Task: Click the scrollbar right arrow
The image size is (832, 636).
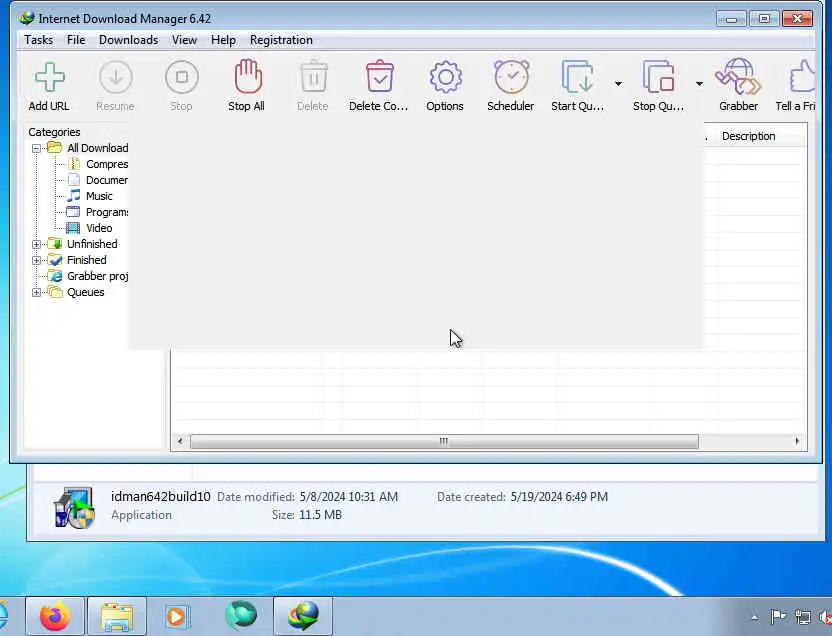Action: click(x=797, y=441)
